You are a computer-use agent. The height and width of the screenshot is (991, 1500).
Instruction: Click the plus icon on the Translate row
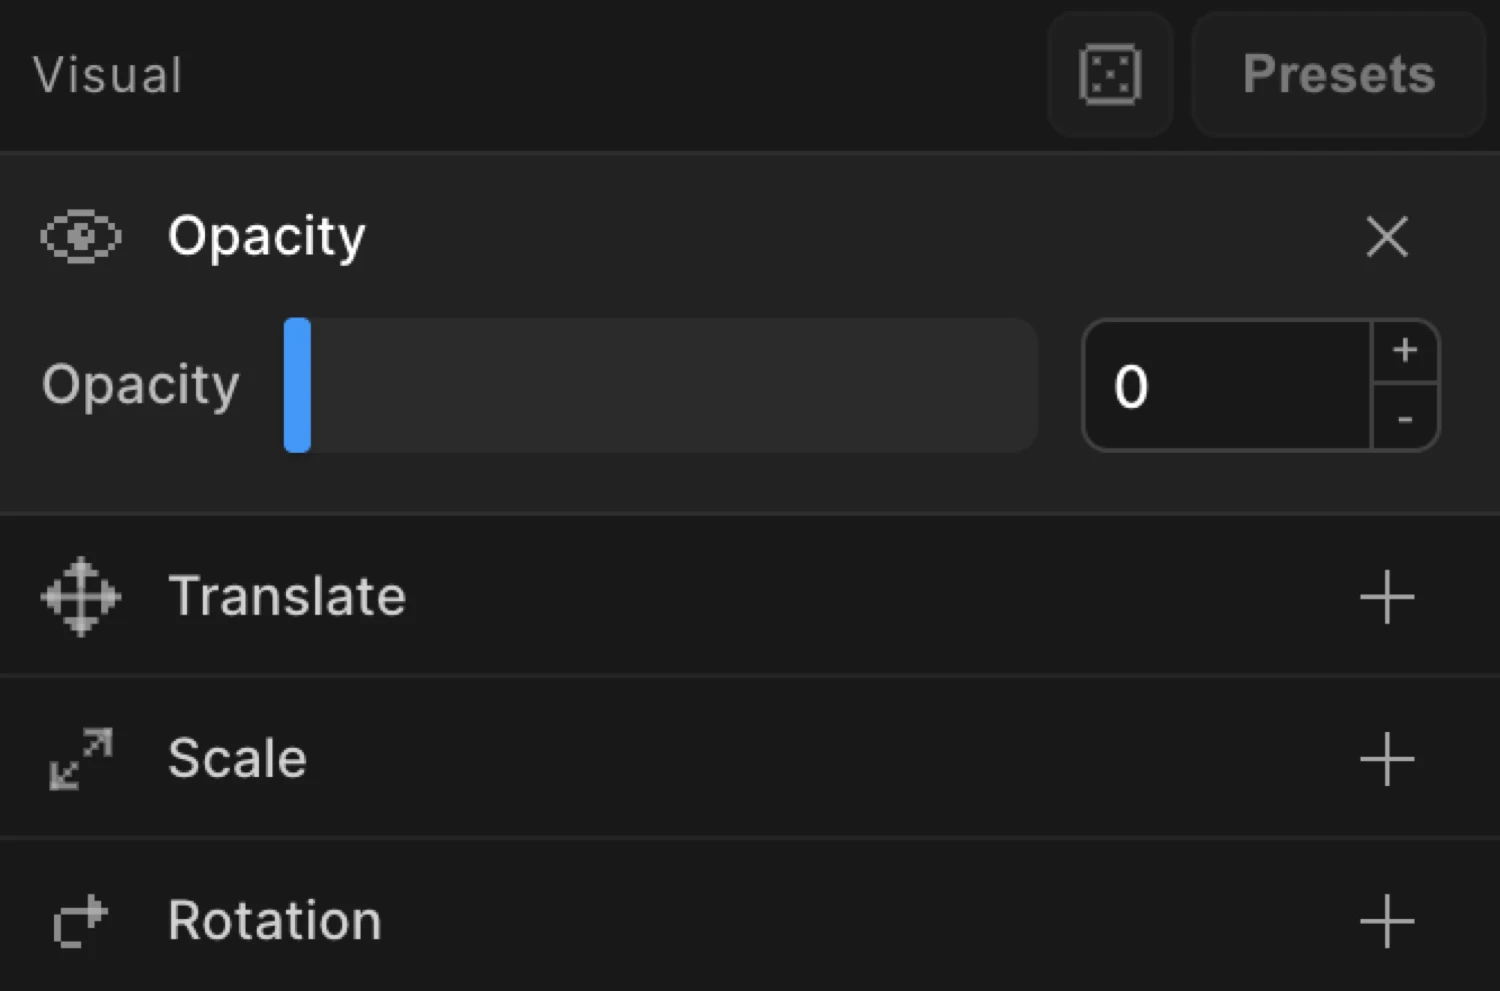tap(1387, 597)
